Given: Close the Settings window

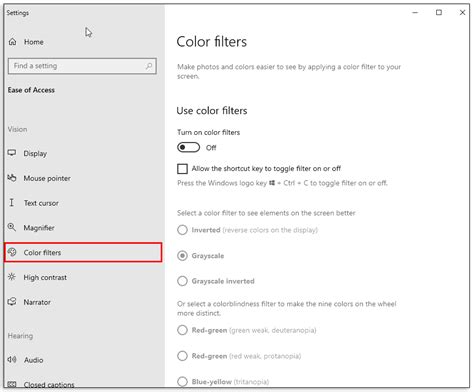Looking at the screenshot, I should pos(462,12).
